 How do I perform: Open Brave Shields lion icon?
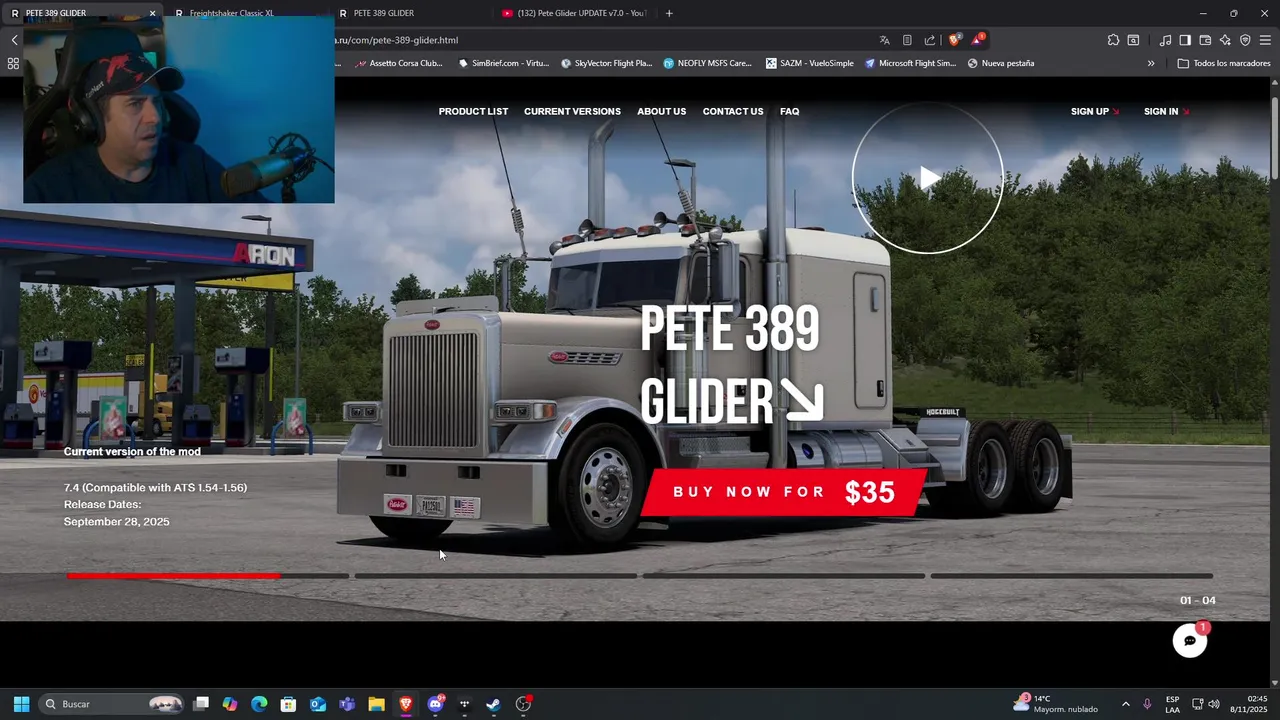pyautogui.click(x=954, y=40)
